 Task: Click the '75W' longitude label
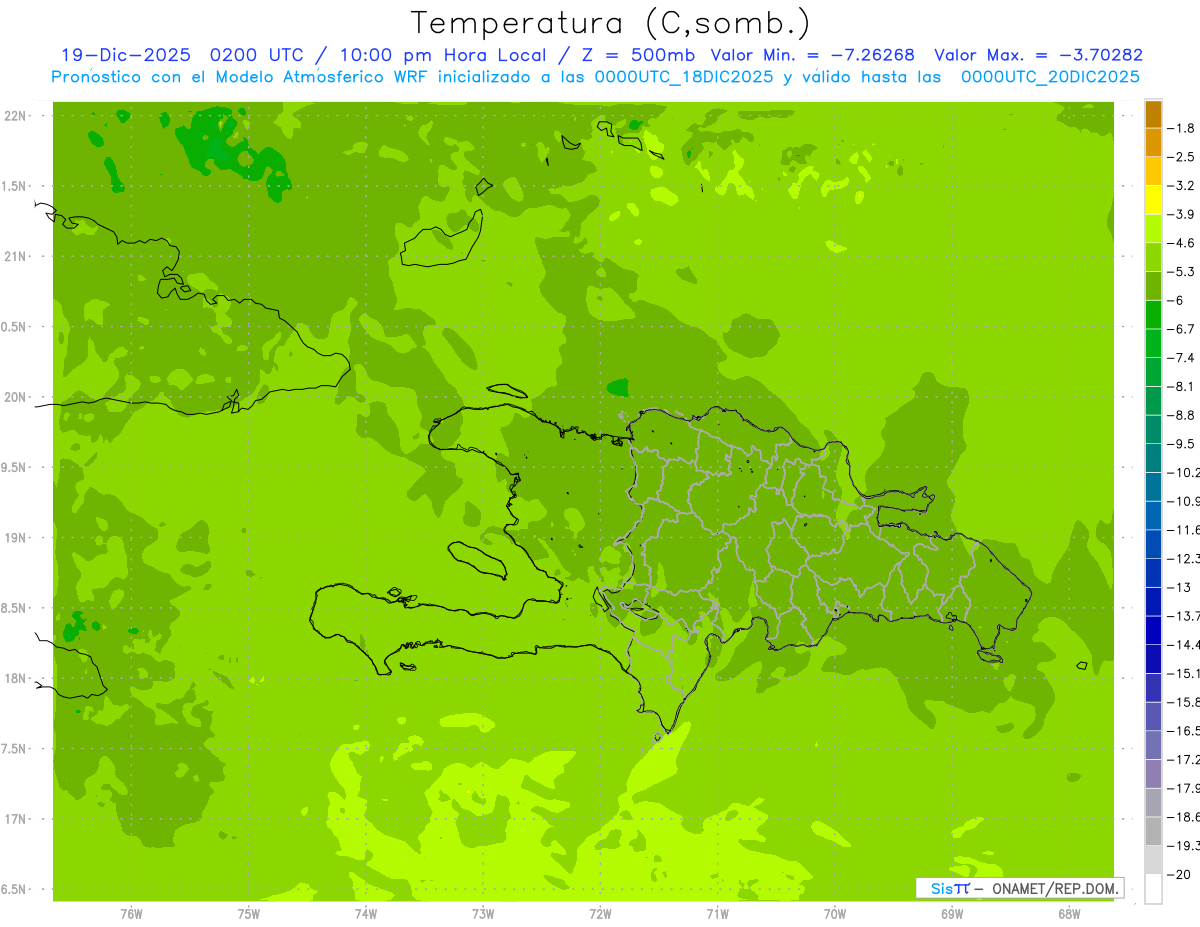coord(249,913)
